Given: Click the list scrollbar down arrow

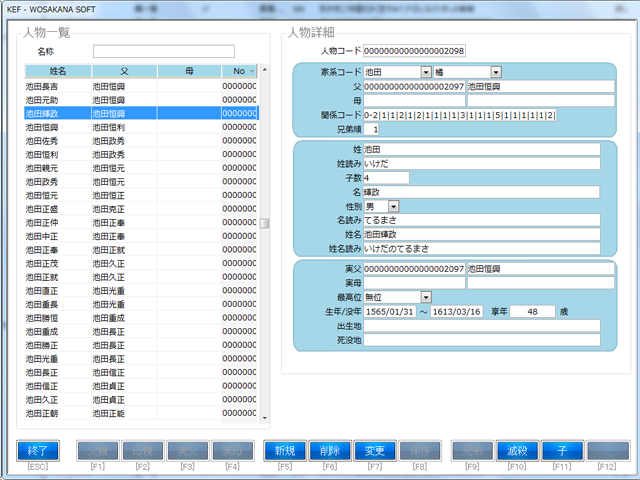Looking at the screenshot, I should (x=264, y=418).
